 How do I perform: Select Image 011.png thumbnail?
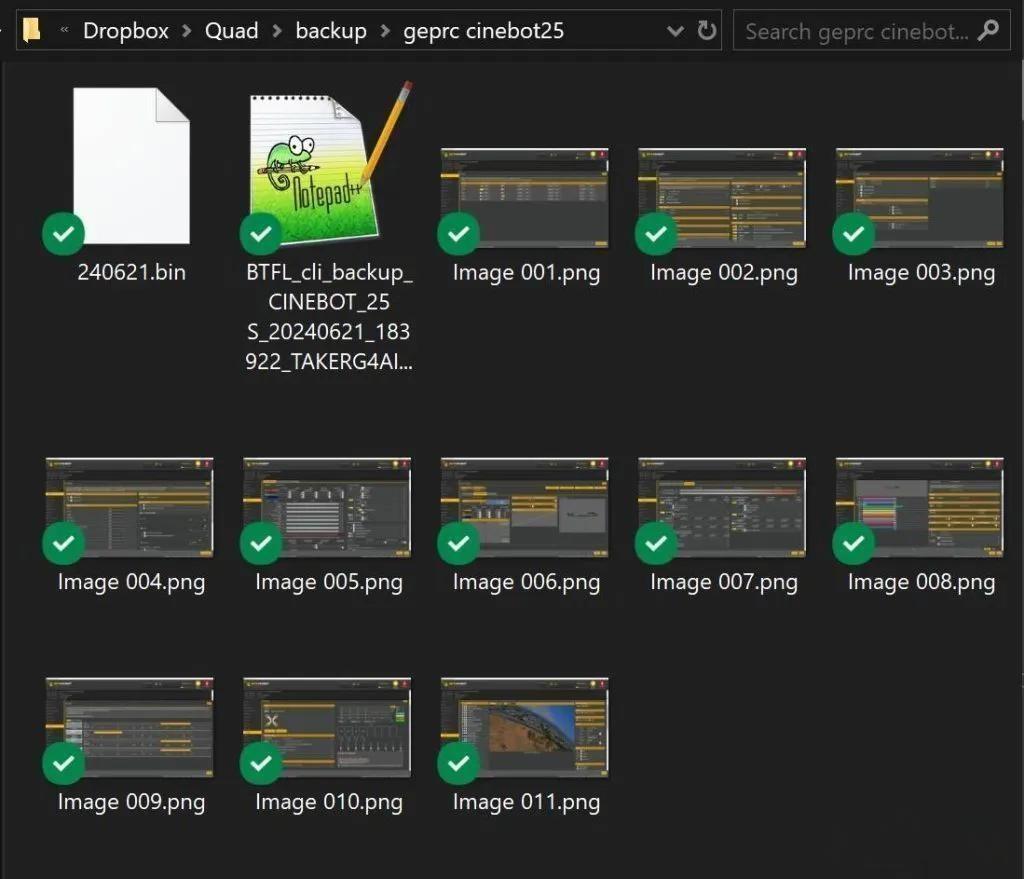point(525,727)
